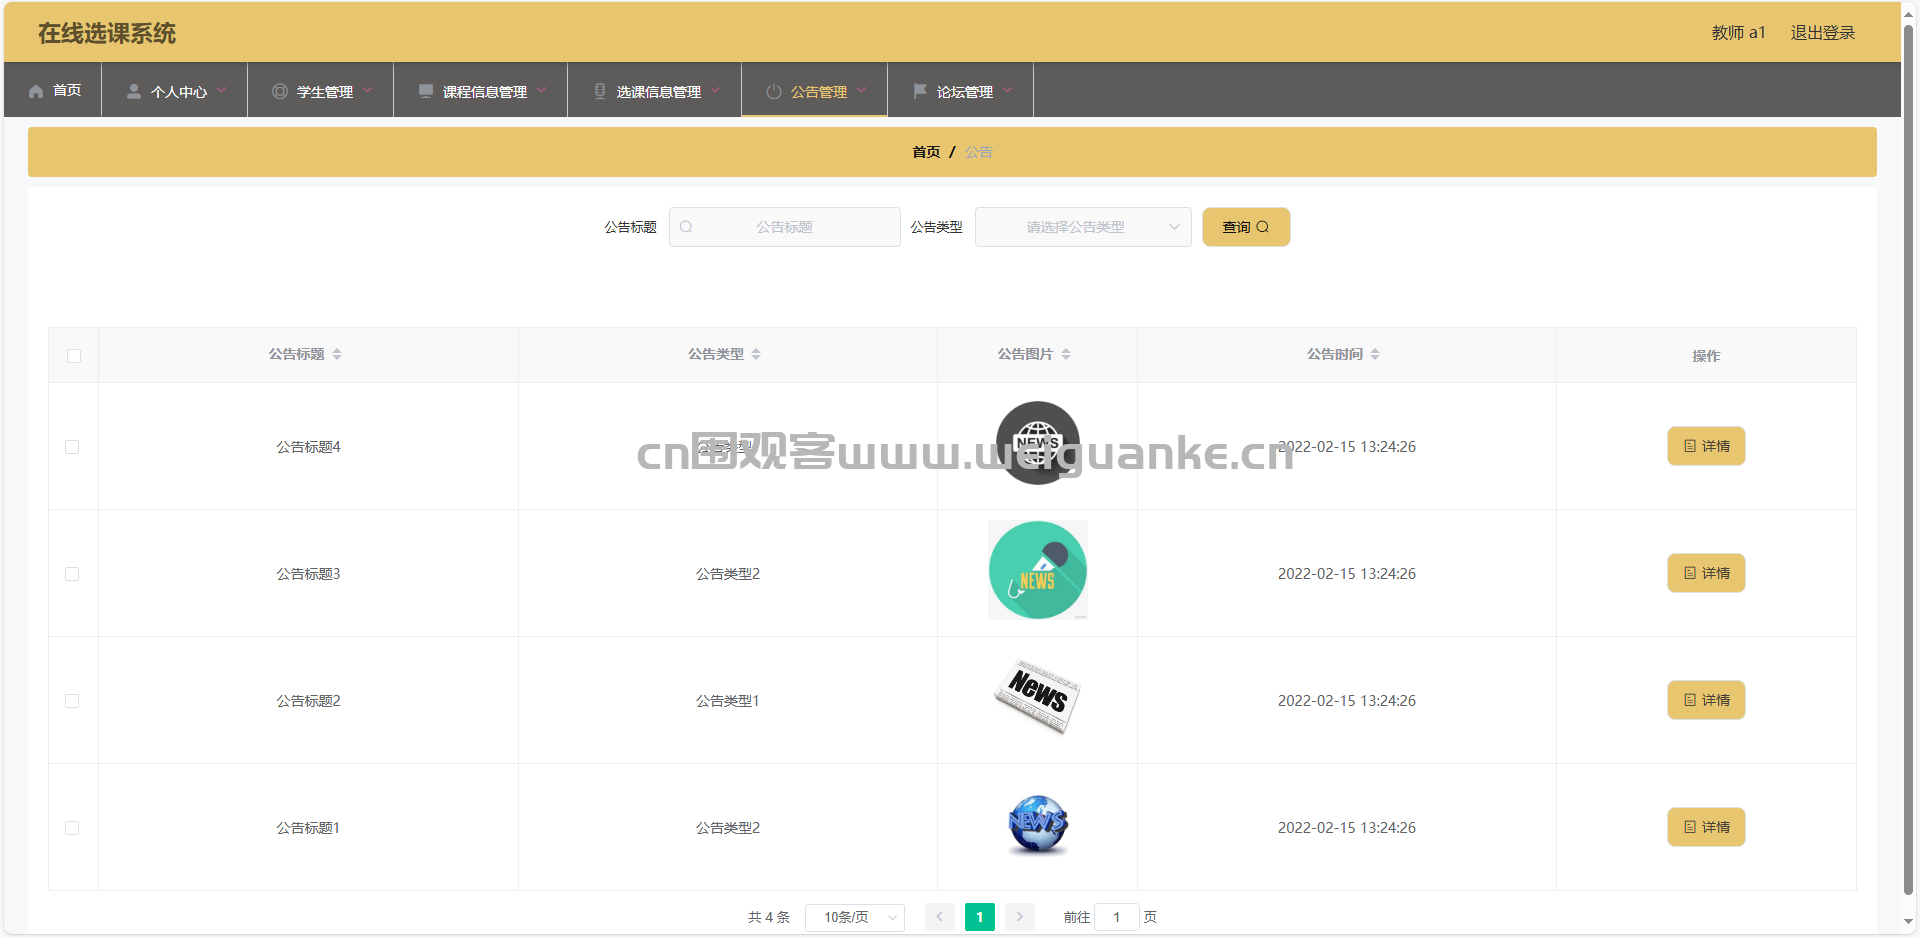Click the teal microphone news thumbnail
This screenshot has height=938, width=1920.
1037,570
